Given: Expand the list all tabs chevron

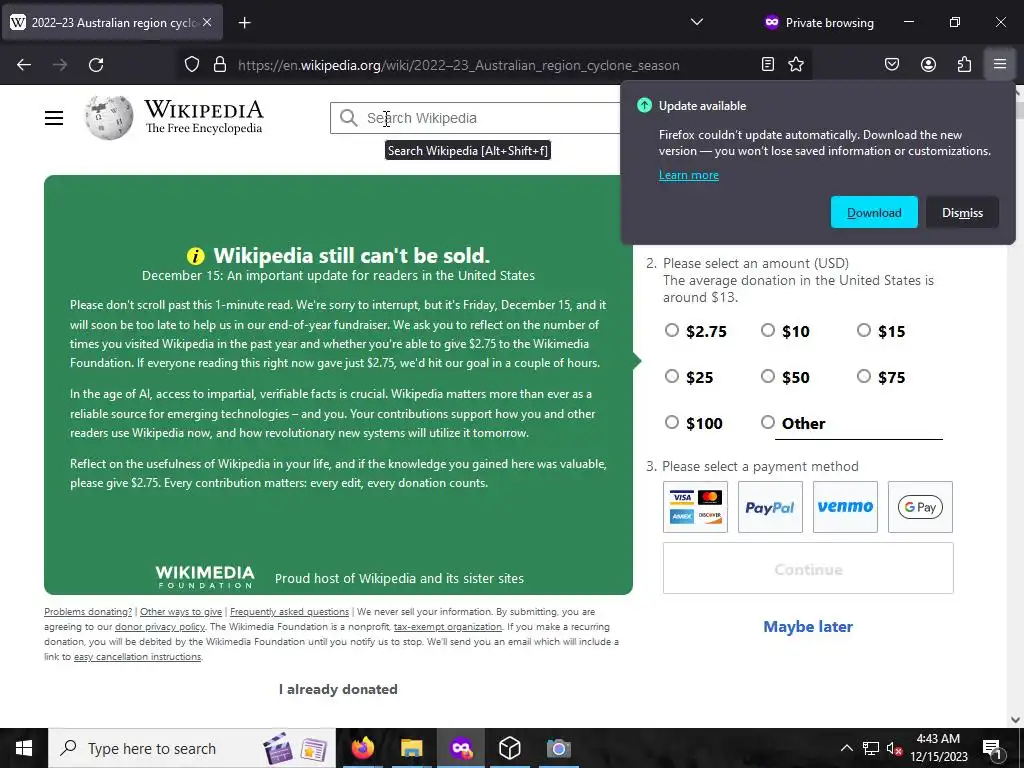Looking at the screenshot, I should pos(697,22).
